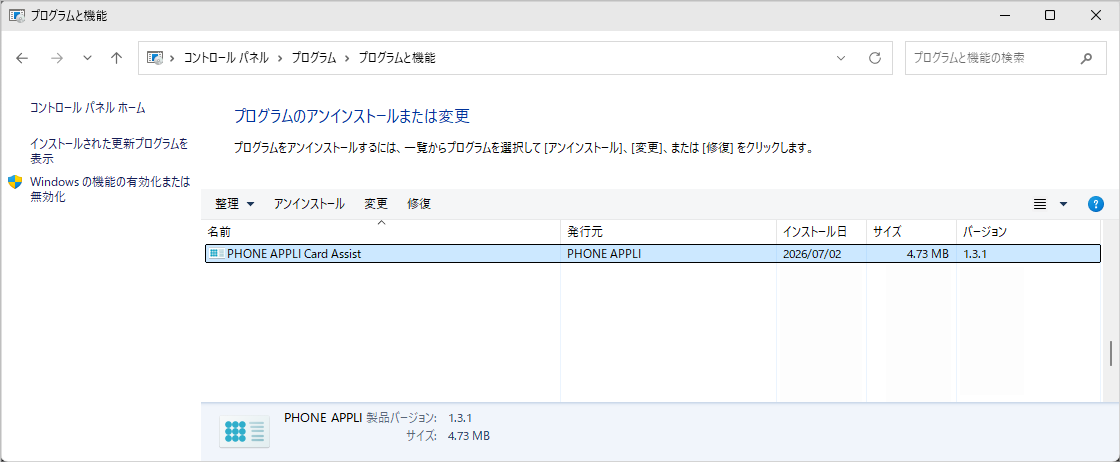
Task: Go back with the left arrow
Action: tap(22, 59)
